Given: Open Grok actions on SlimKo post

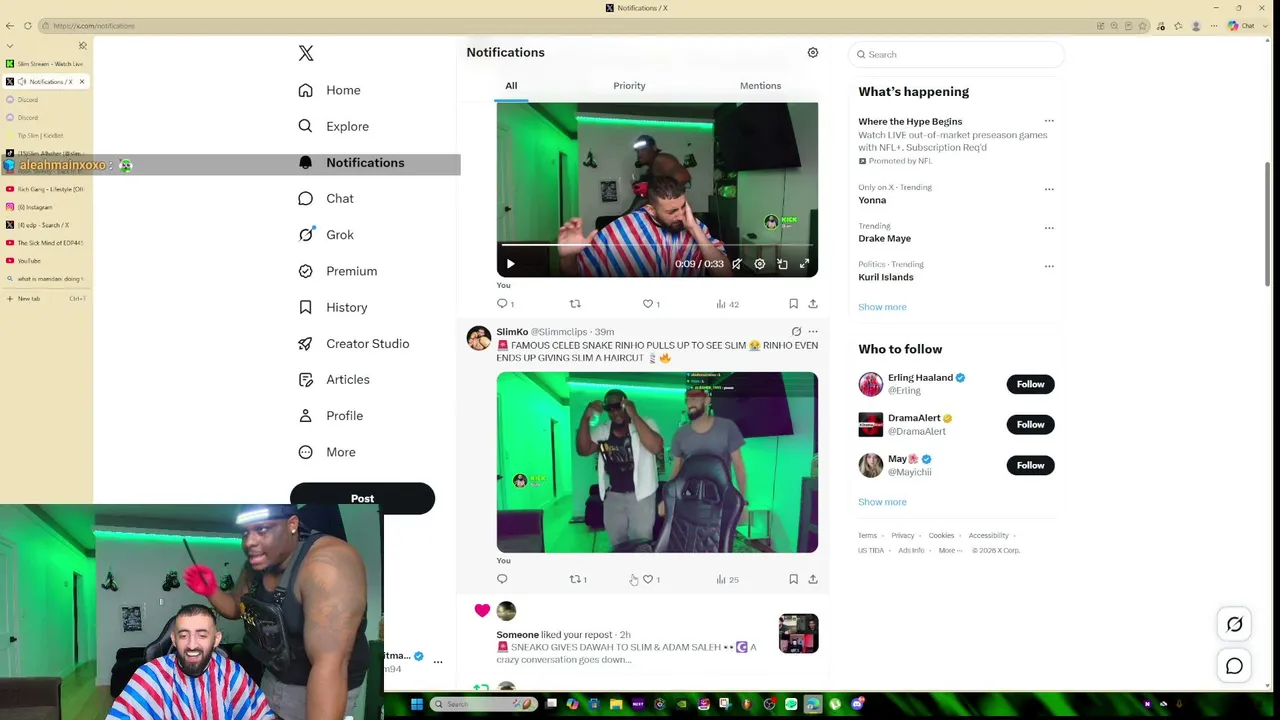Looking at the screenshot, I should point(796,332).
